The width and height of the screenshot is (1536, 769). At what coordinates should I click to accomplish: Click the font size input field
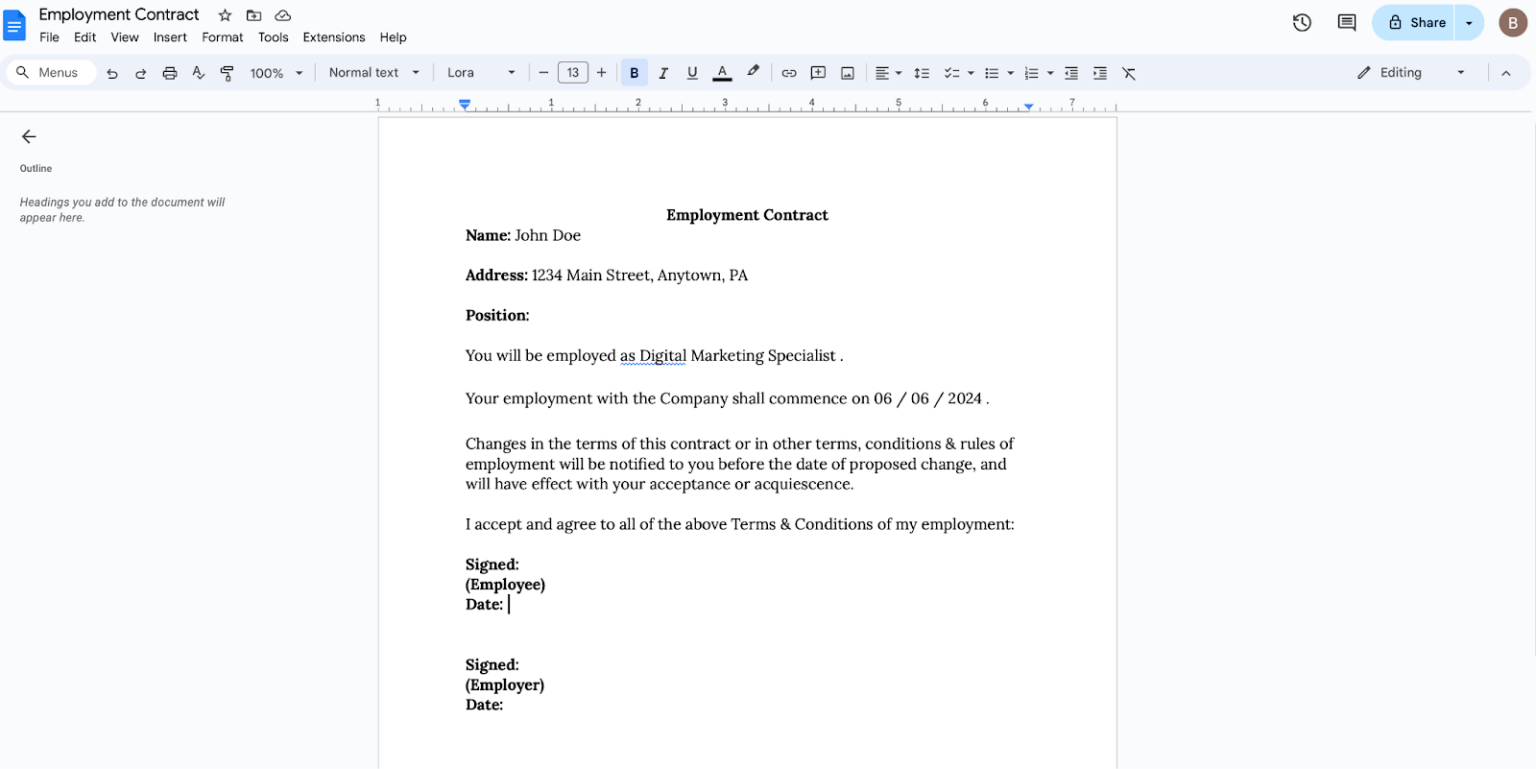(x=573, y=72)
